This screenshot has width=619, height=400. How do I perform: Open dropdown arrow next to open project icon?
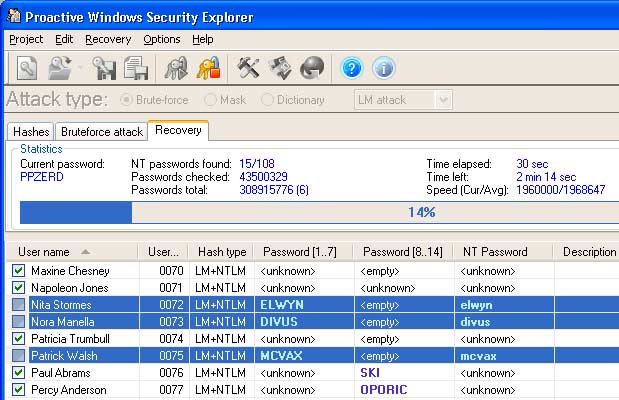pos(78,68)
